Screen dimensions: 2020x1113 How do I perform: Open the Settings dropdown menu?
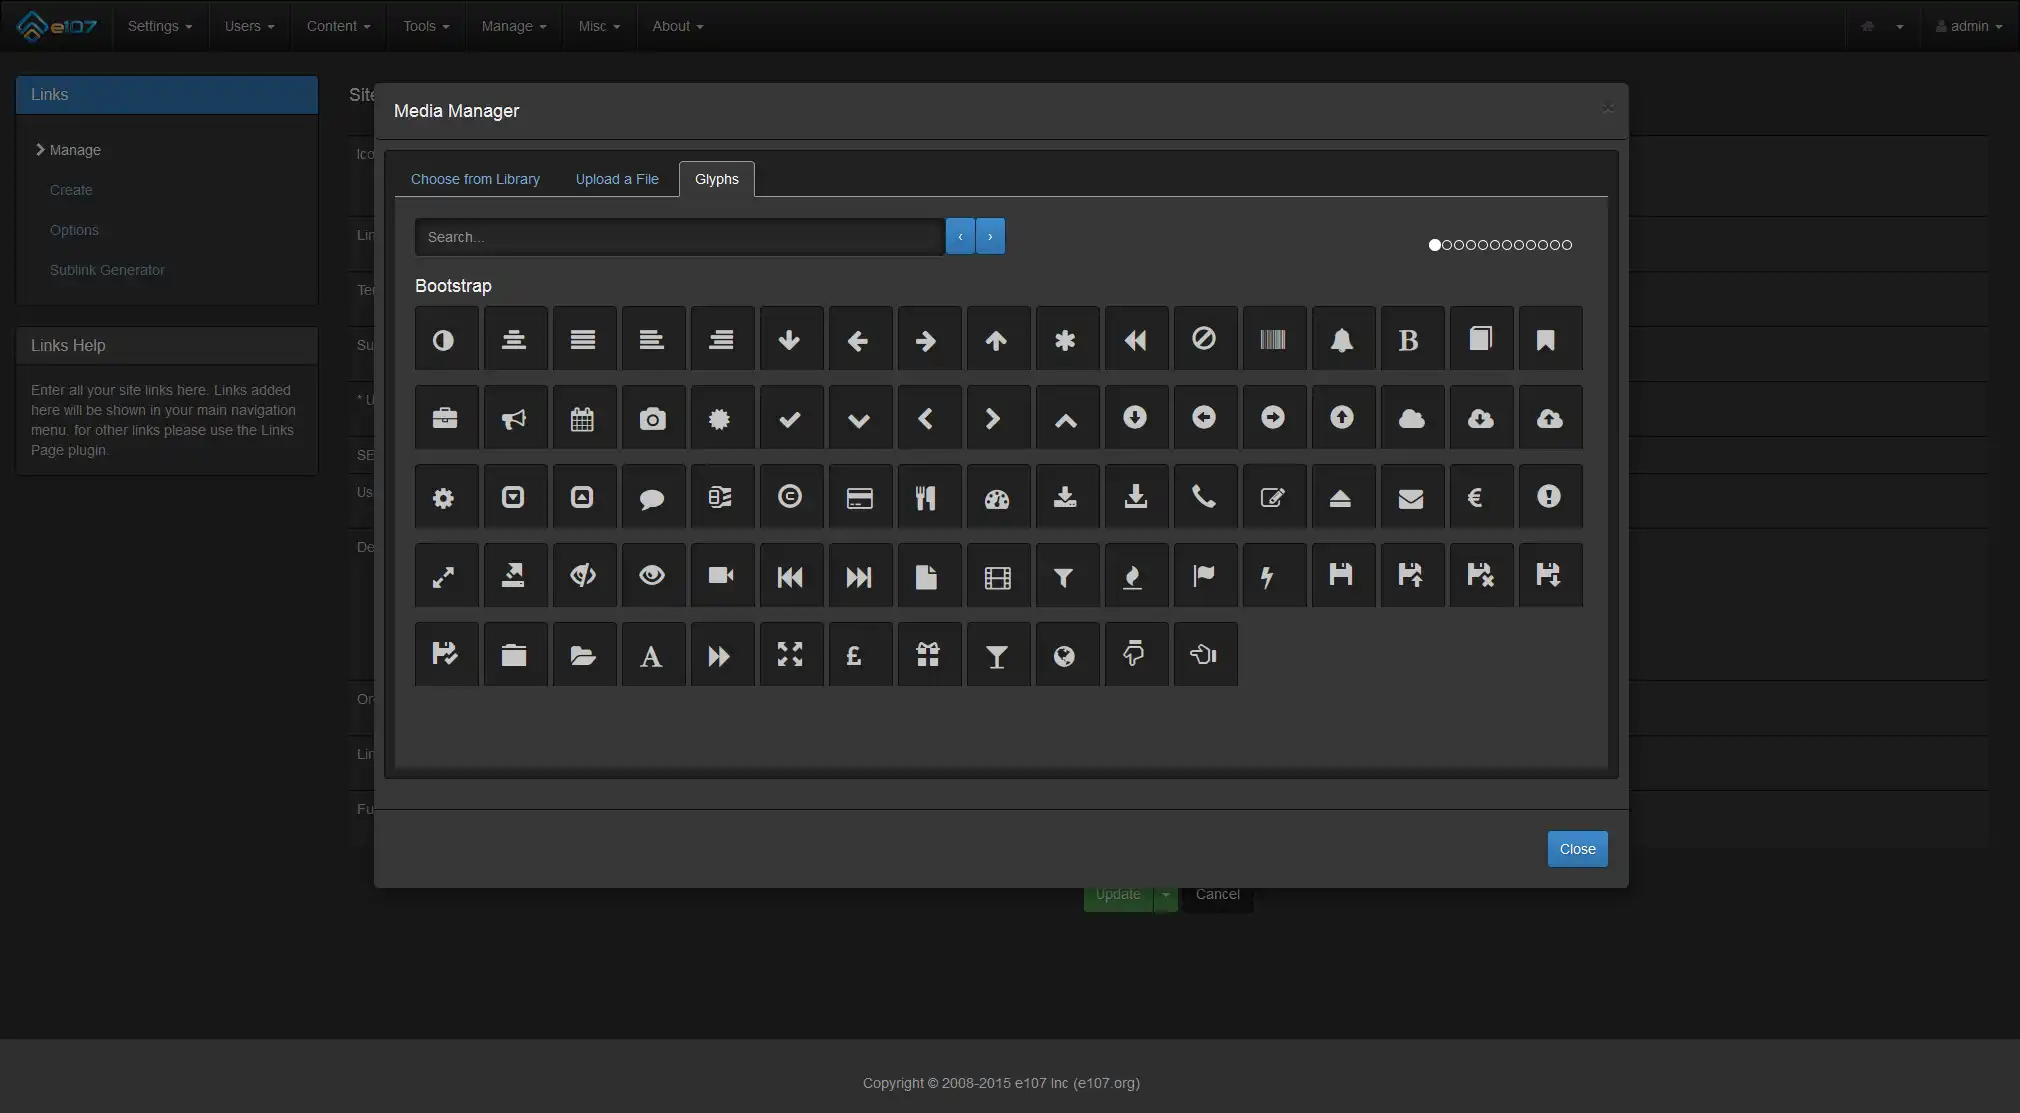[x=159, y=26]
